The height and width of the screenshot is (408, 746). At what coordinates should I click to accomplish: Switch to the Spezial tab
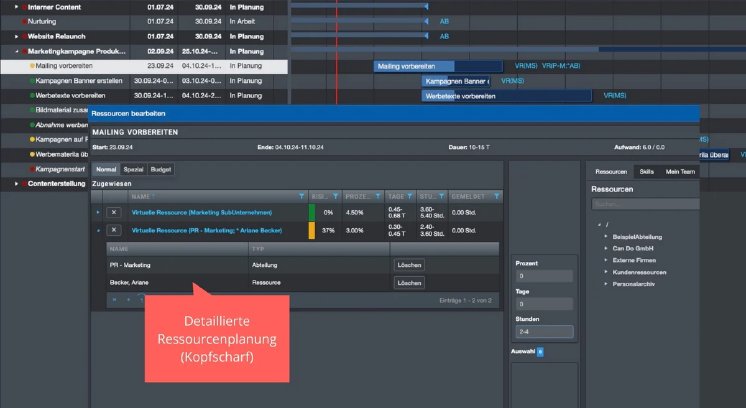(133, 171)
